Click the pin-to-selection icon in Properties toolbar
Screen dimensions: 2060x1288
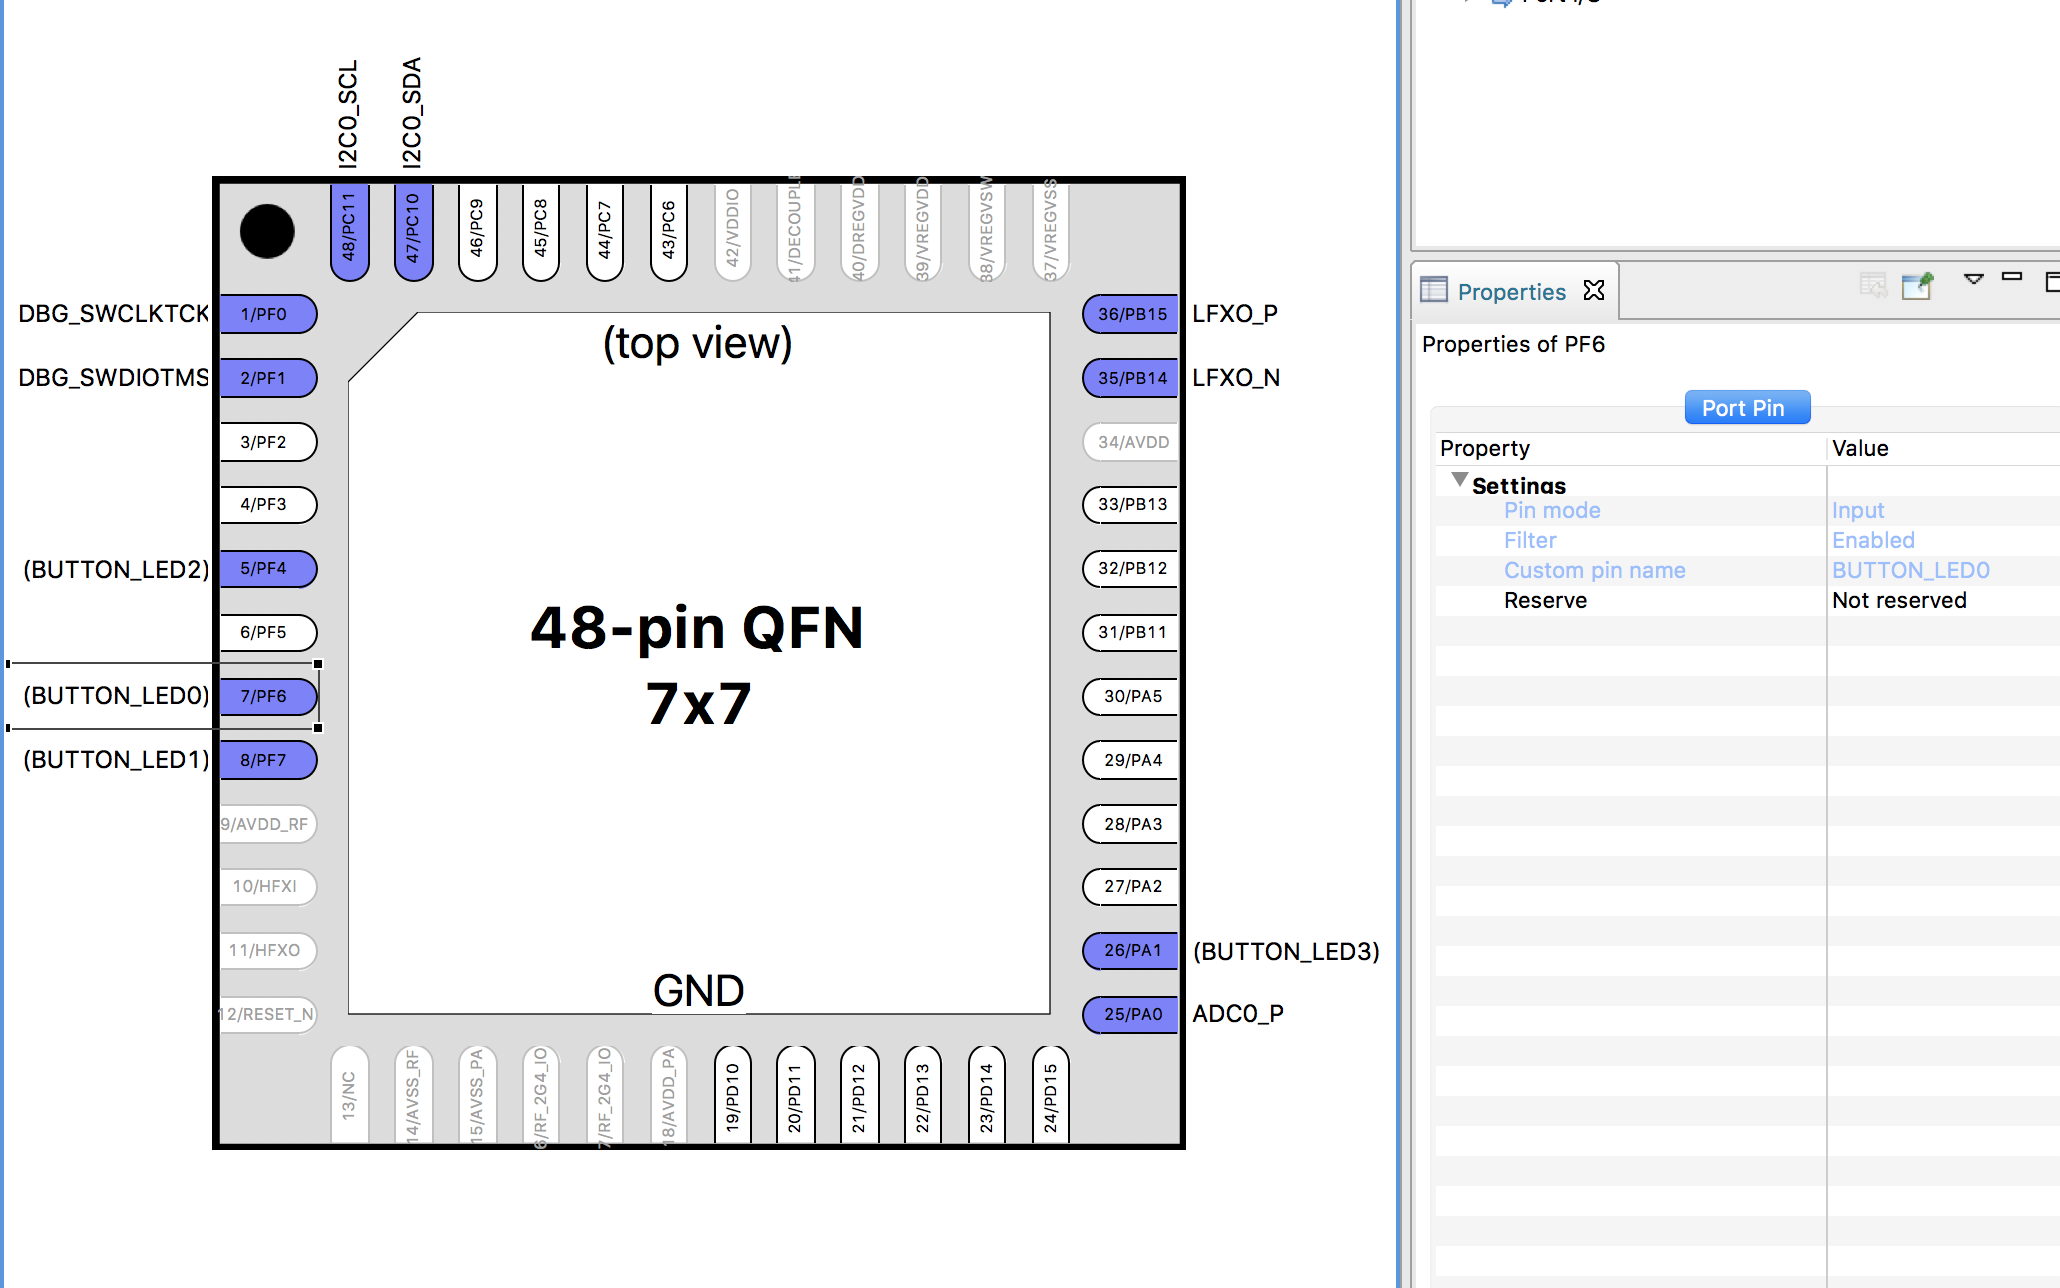[1917, 286]
